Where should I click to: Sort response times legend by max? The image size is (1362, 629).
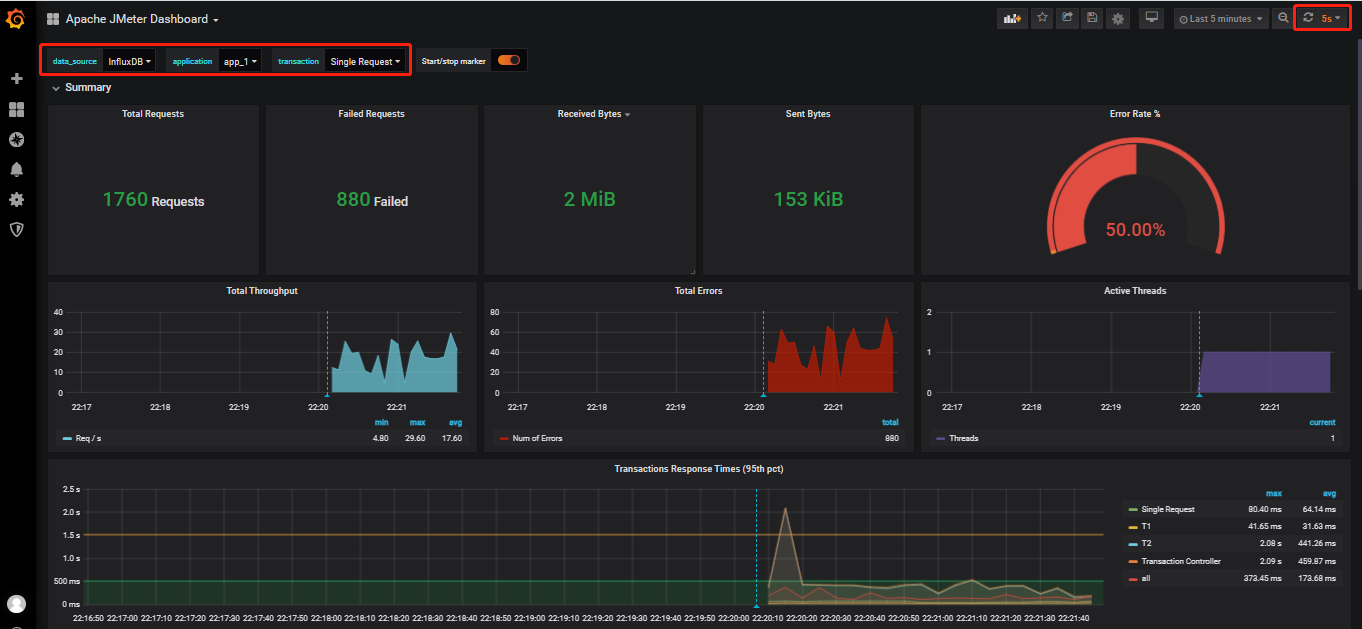(x=1273, y=493)
